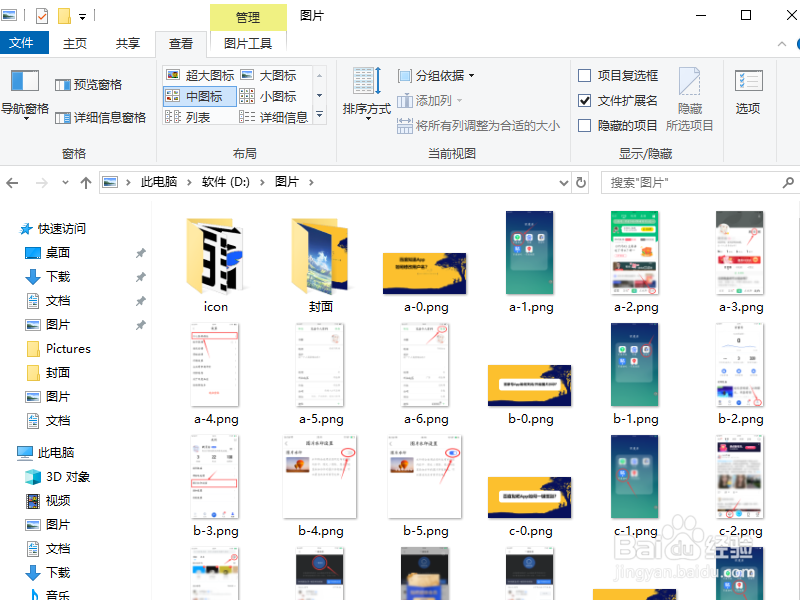Click Size all columns to fit
Viewport: 800px width, 600px height.
click(x=479, y=126)
